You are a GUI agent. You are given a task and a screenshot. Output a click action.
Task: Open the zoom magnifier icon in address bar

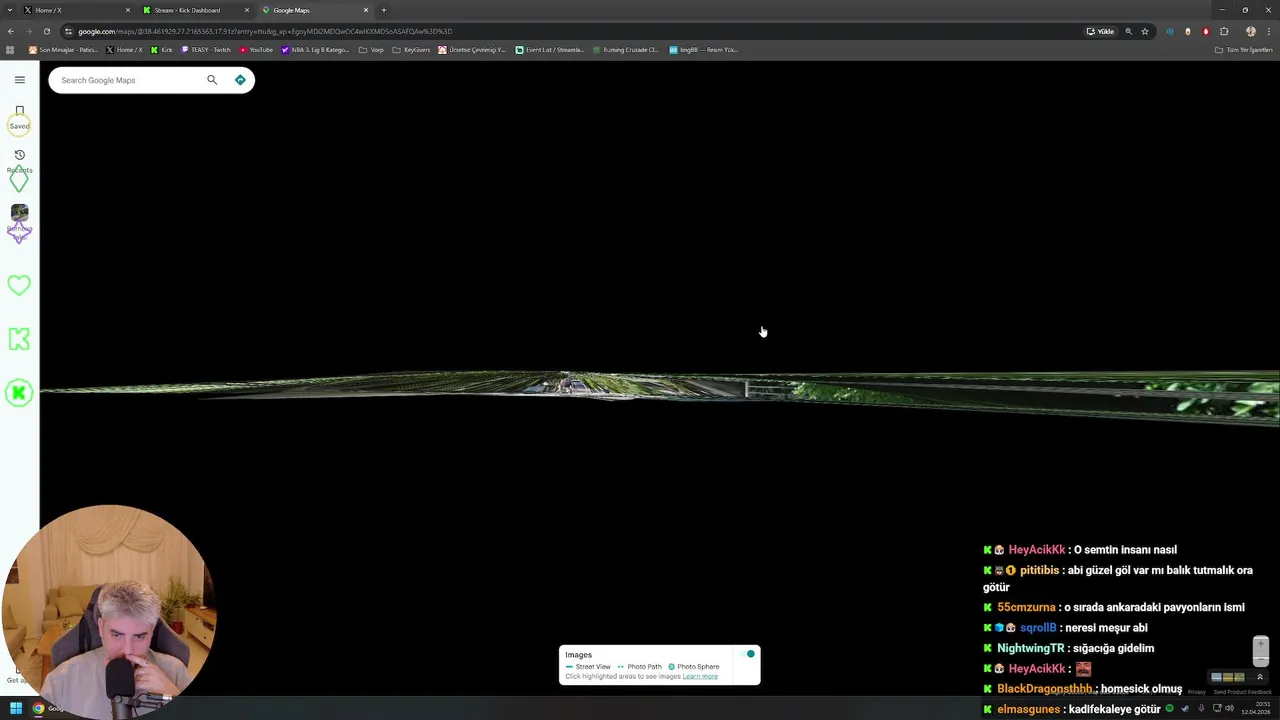(x=1129, y=31)
